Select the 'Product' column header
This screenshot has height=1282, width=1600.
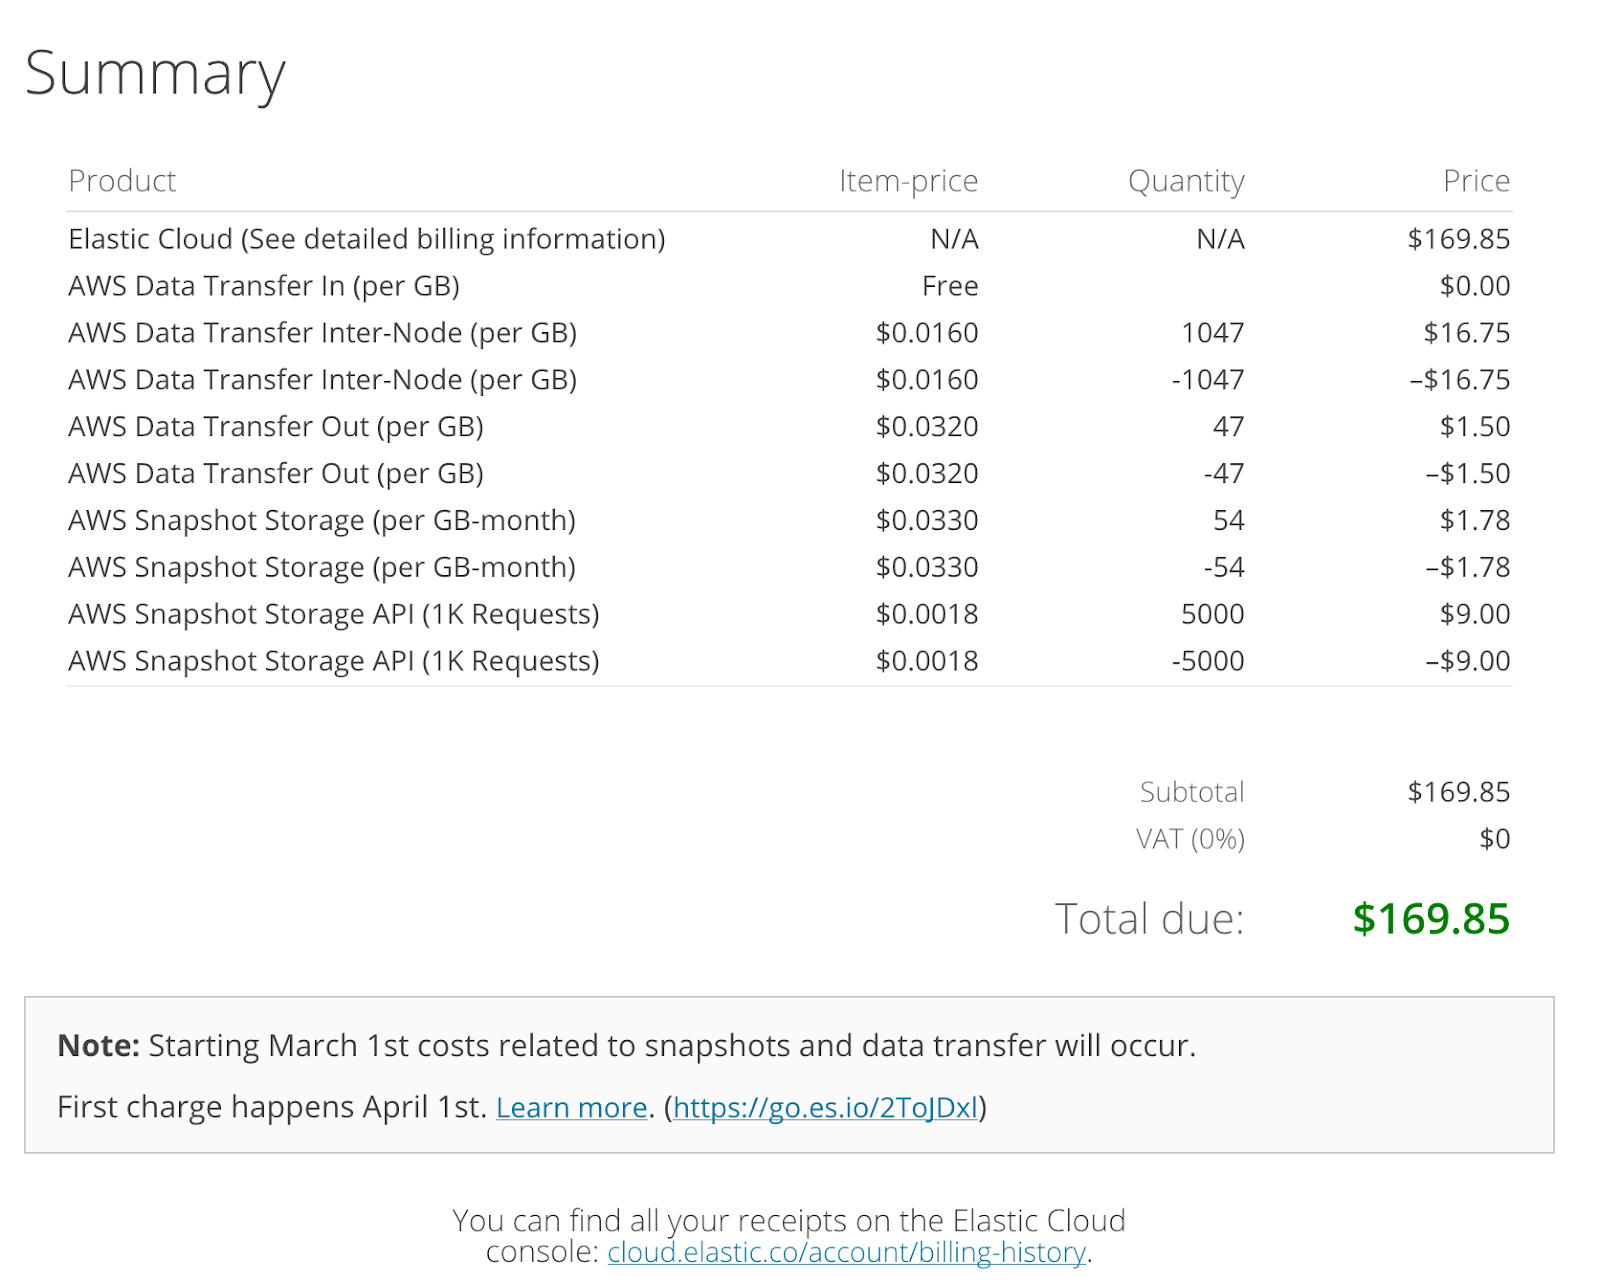coord(122,181)
